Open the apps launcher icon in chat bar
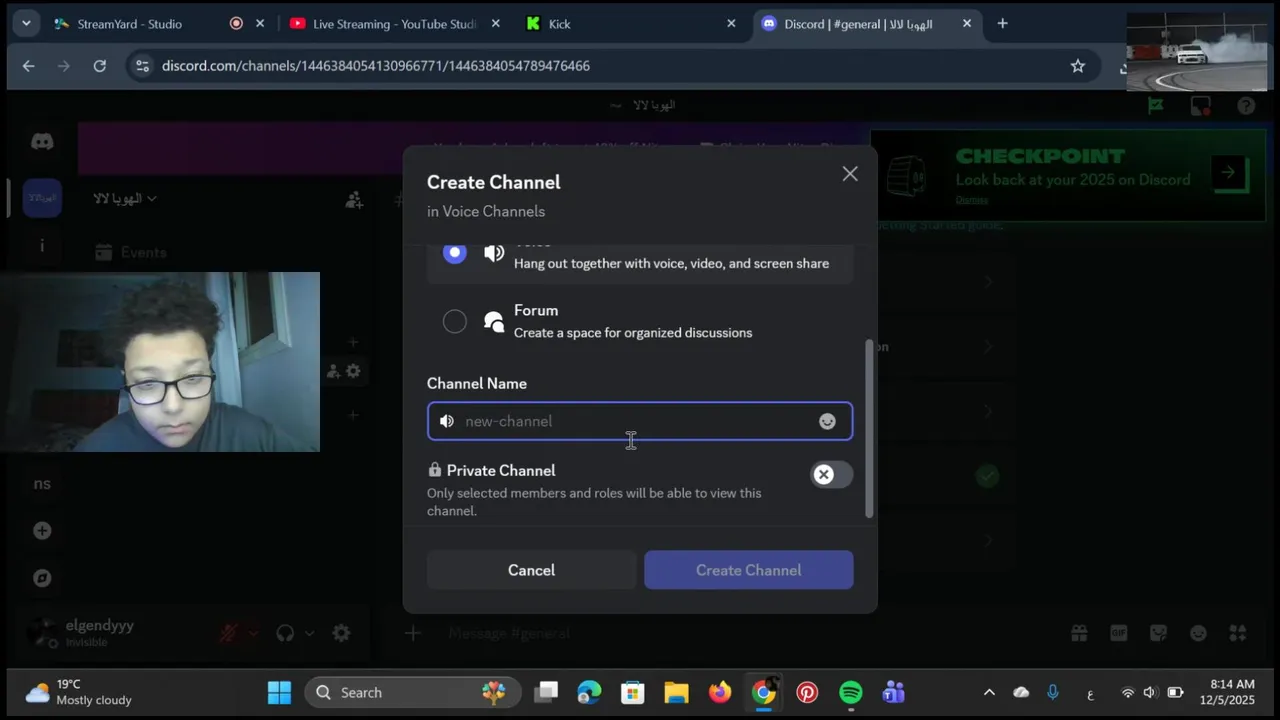Image resolution: width=1280 pixels, height=720 pixels. [1238, 633]
